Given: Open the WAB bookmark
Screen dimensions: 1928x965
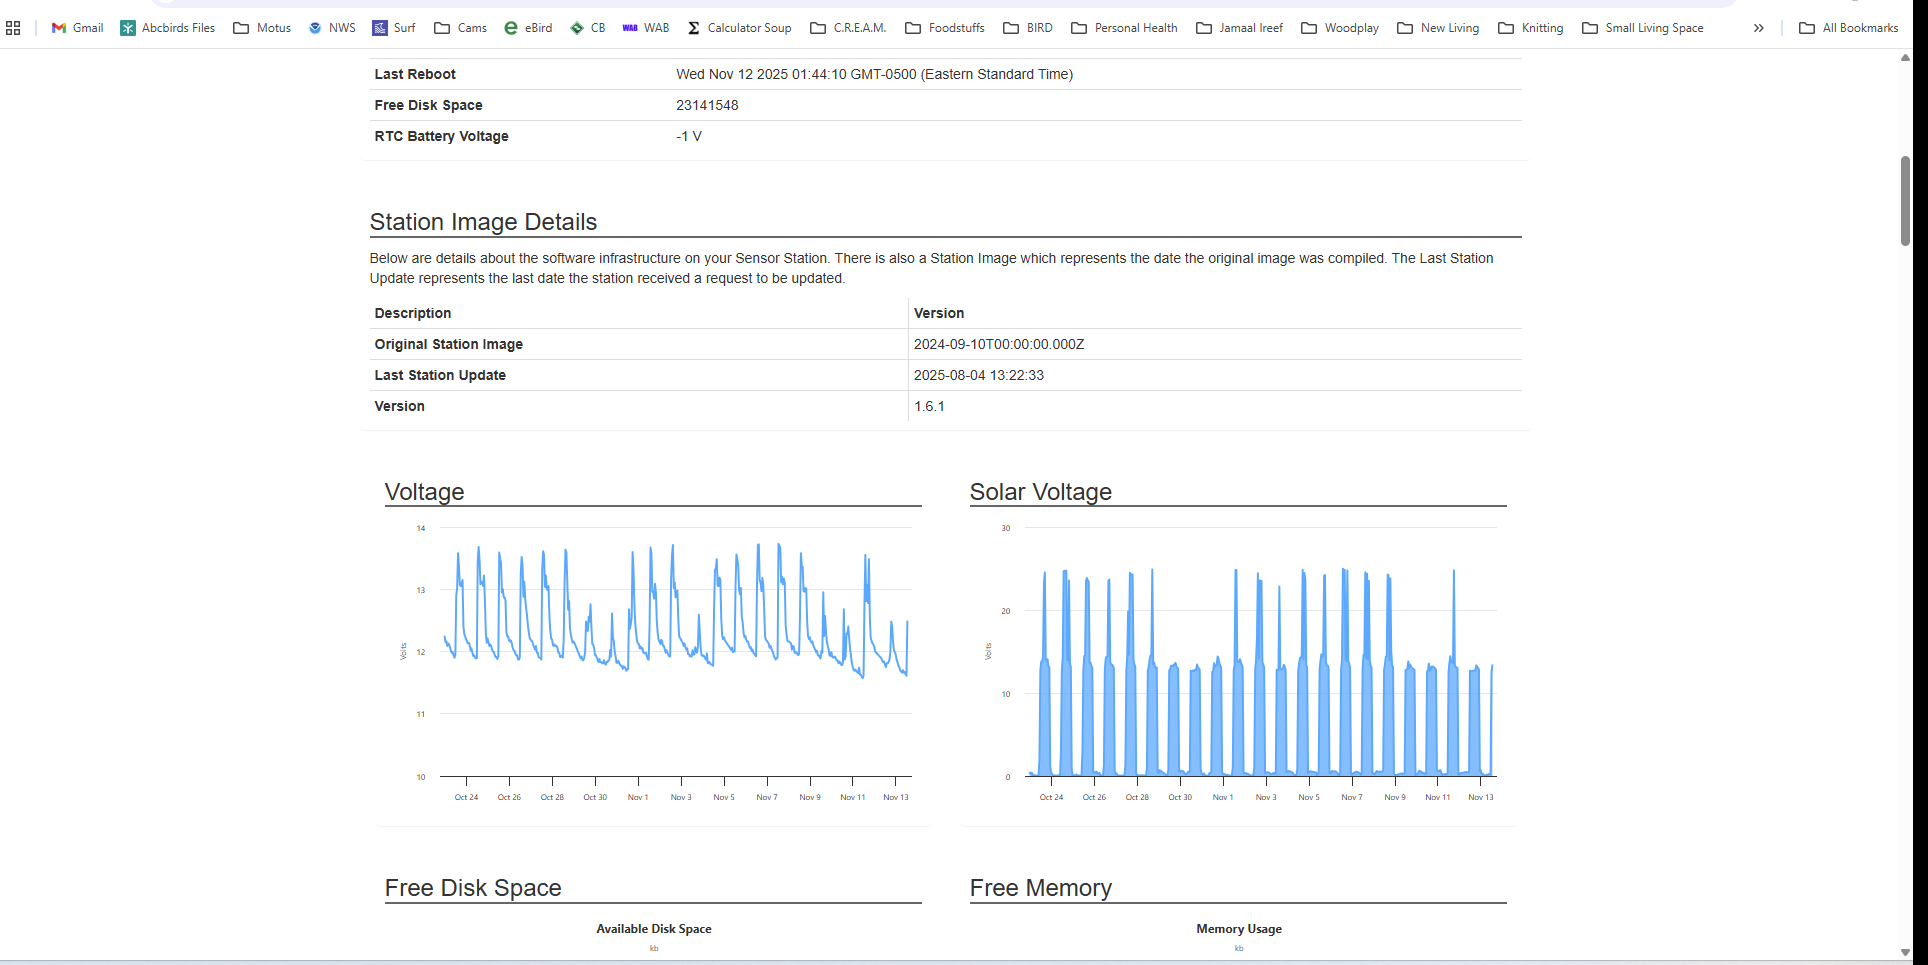Looking at the screenshot, I should click(645, 28).
